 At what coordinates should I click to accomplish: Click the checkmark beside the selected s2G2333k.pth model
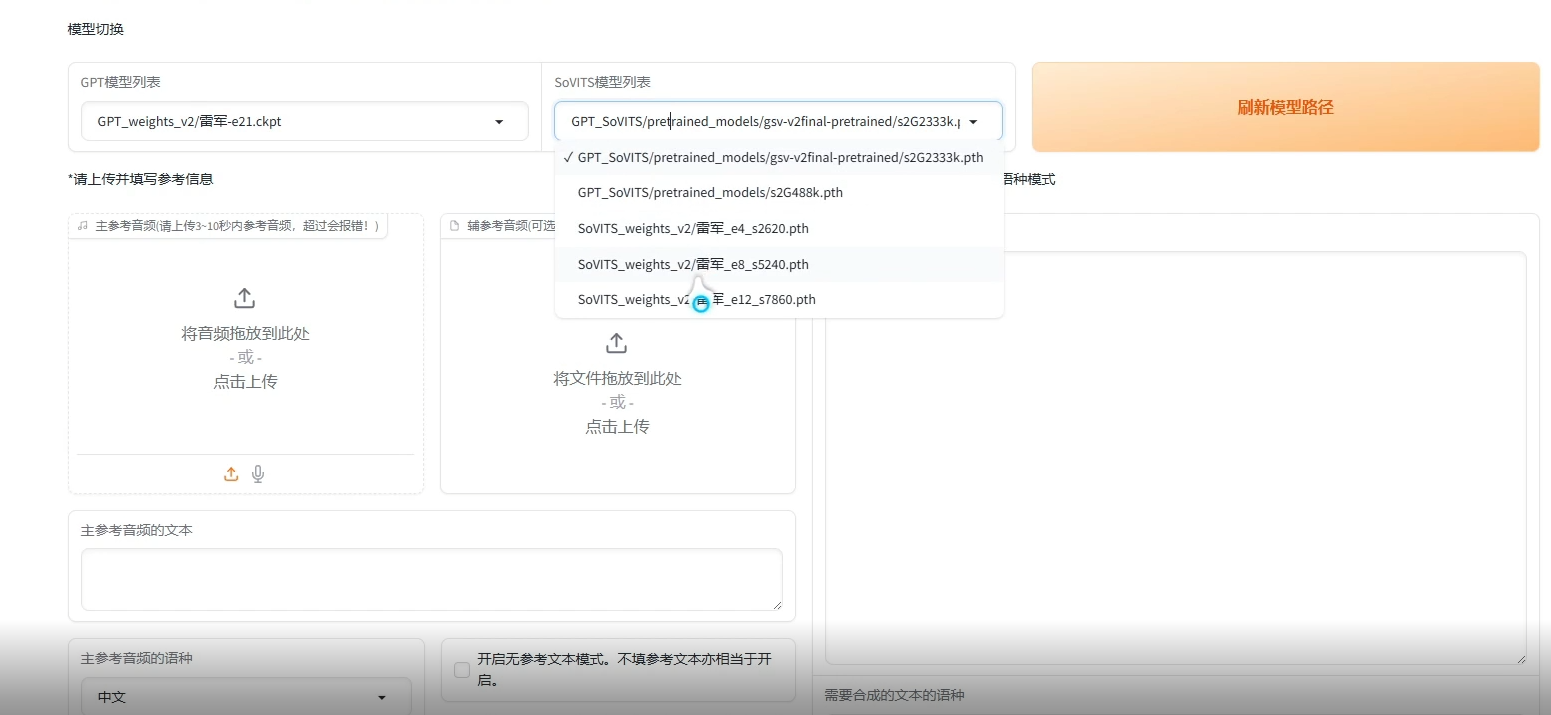(x=568, y=157)
